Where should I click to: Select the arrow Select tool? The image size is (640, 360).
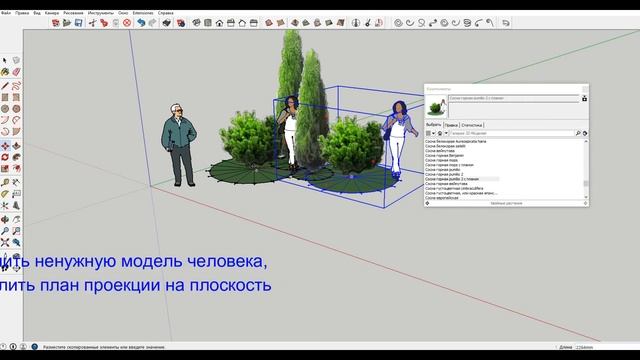click(5, 60)
